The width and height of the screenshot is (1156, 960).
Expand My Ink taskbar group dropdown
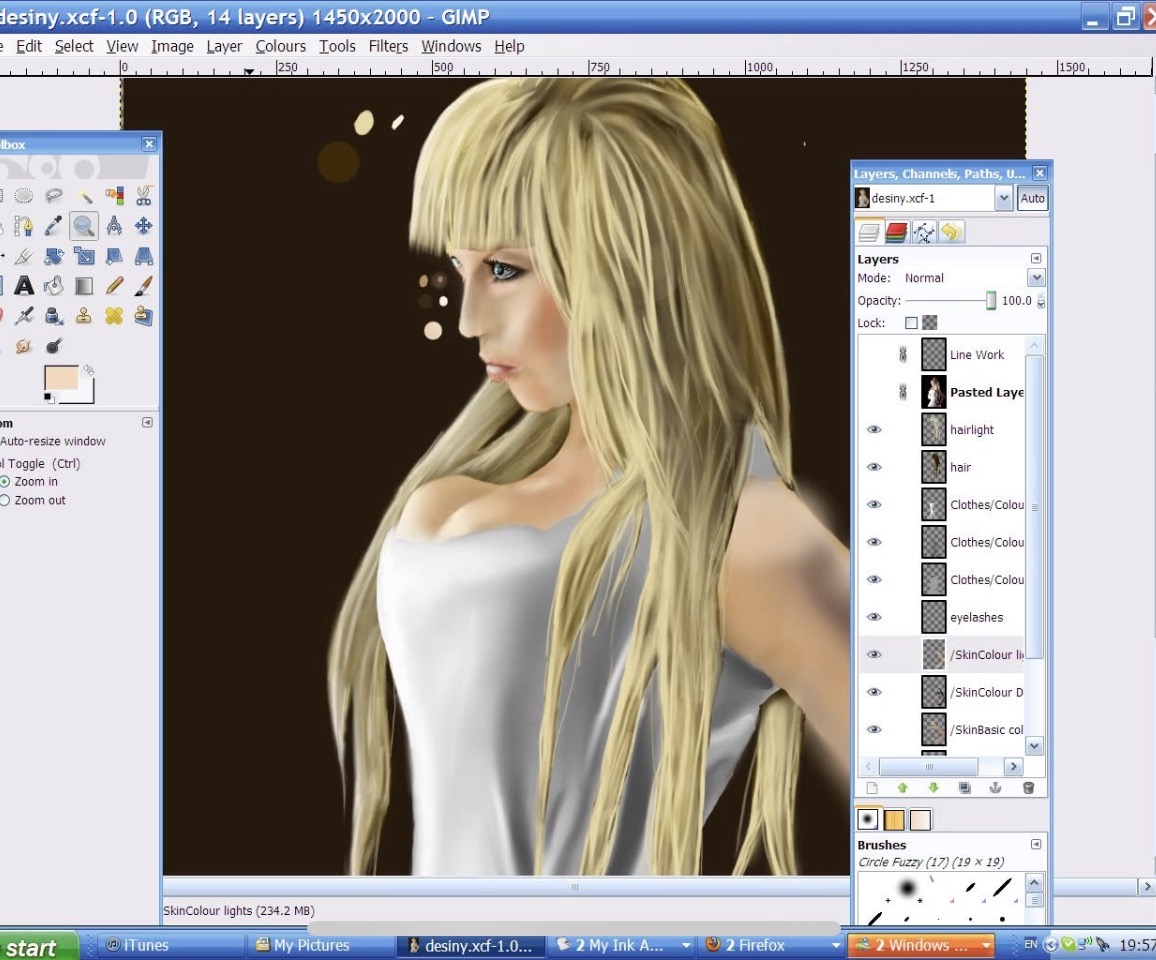point(686,945)
